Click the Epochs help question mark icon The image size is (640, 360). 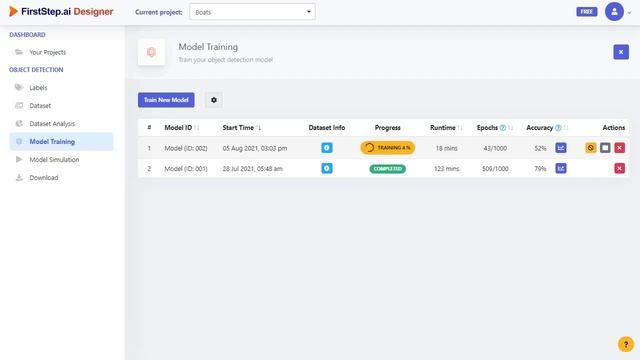click(x=503, y=128)
